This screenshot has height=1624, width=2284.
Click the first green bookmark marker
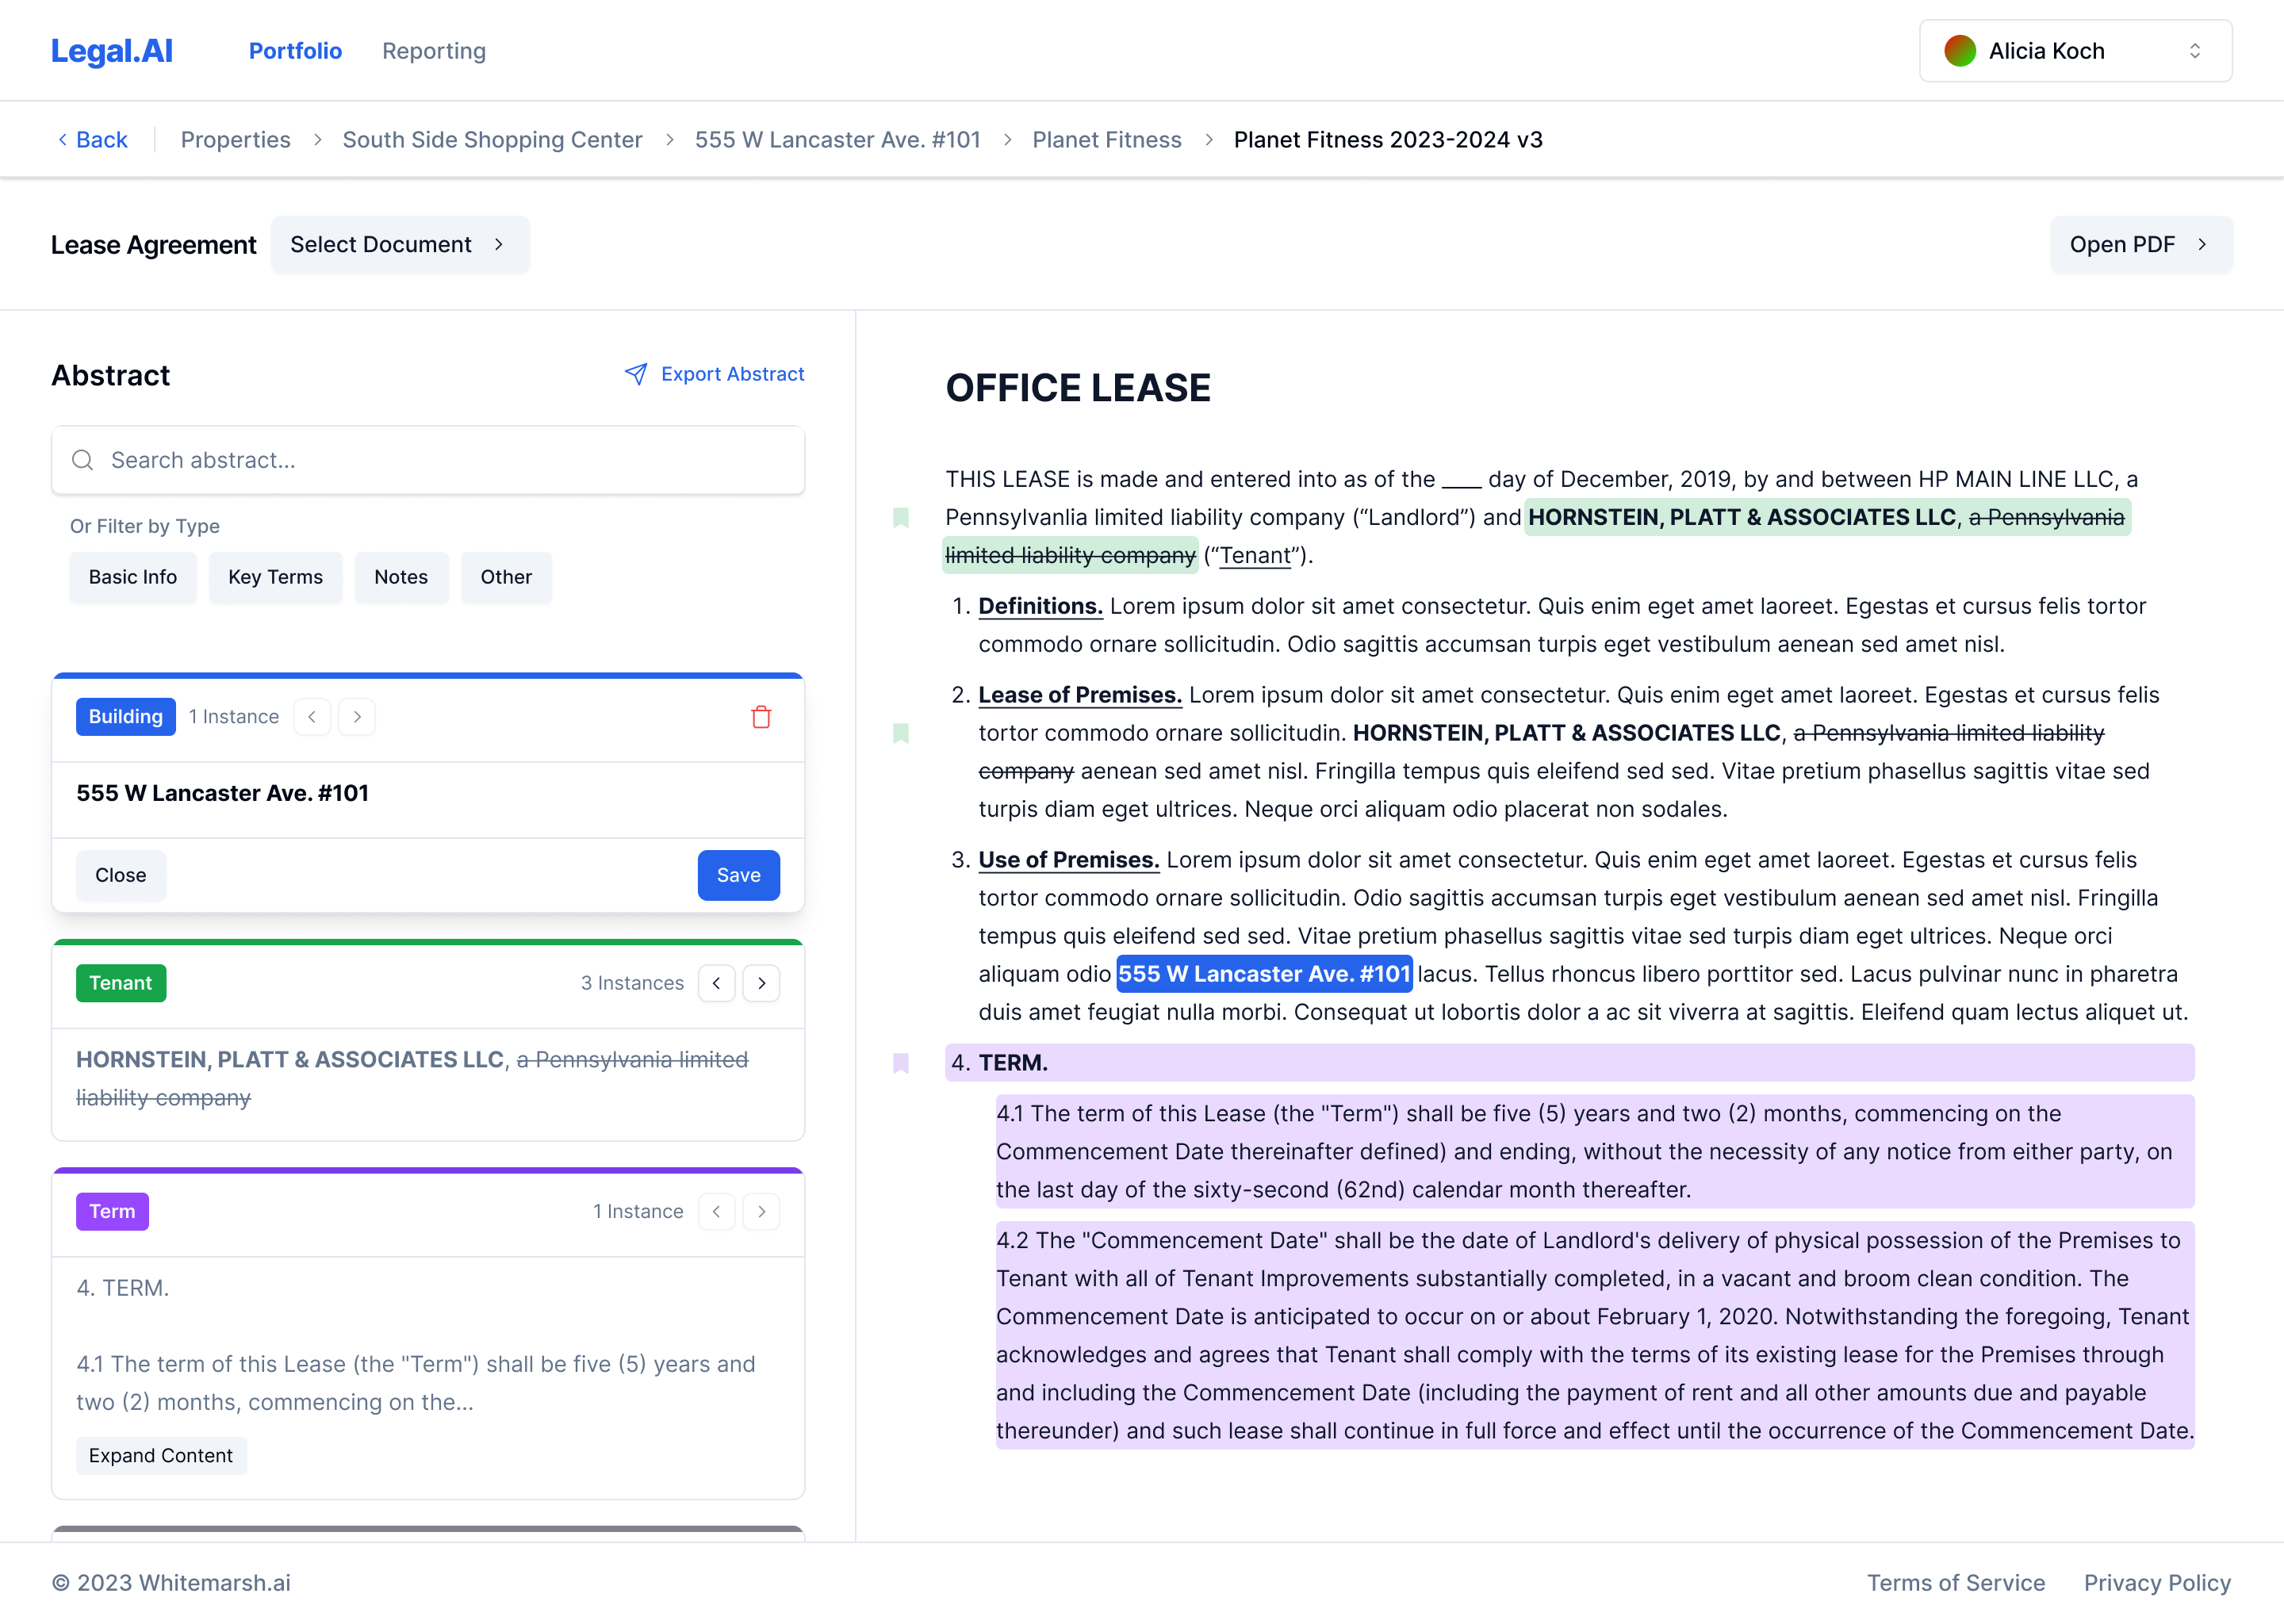[901, 517]
